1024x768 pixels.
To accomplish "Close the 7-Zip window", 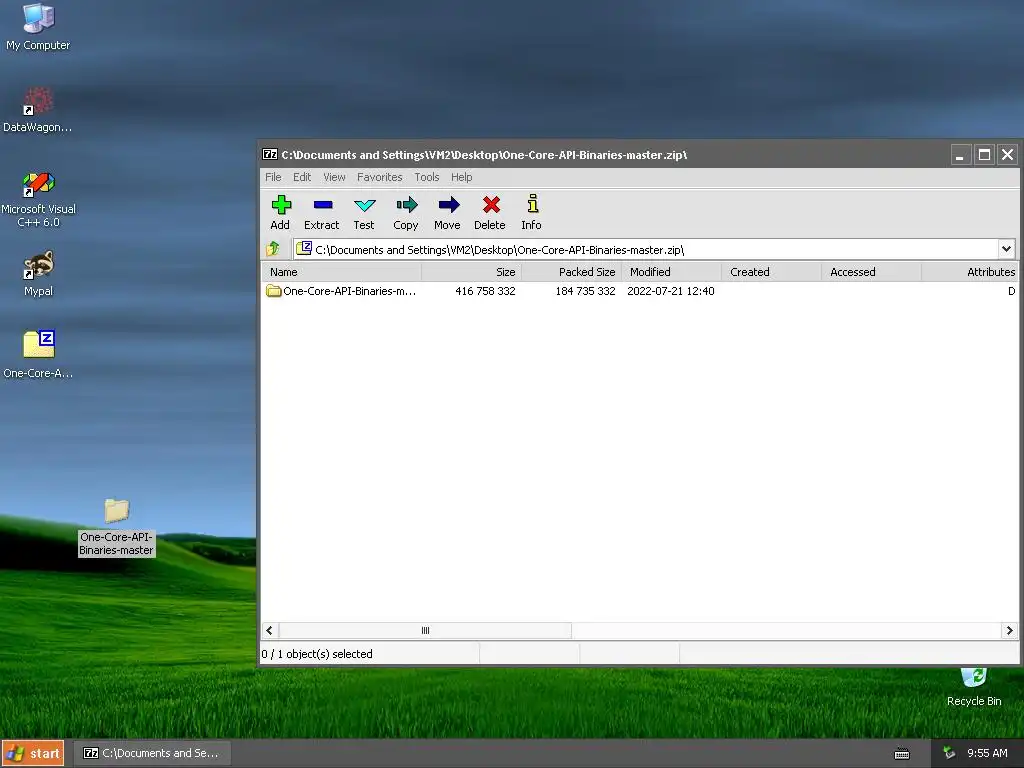I will click(x=1008, y=155).
